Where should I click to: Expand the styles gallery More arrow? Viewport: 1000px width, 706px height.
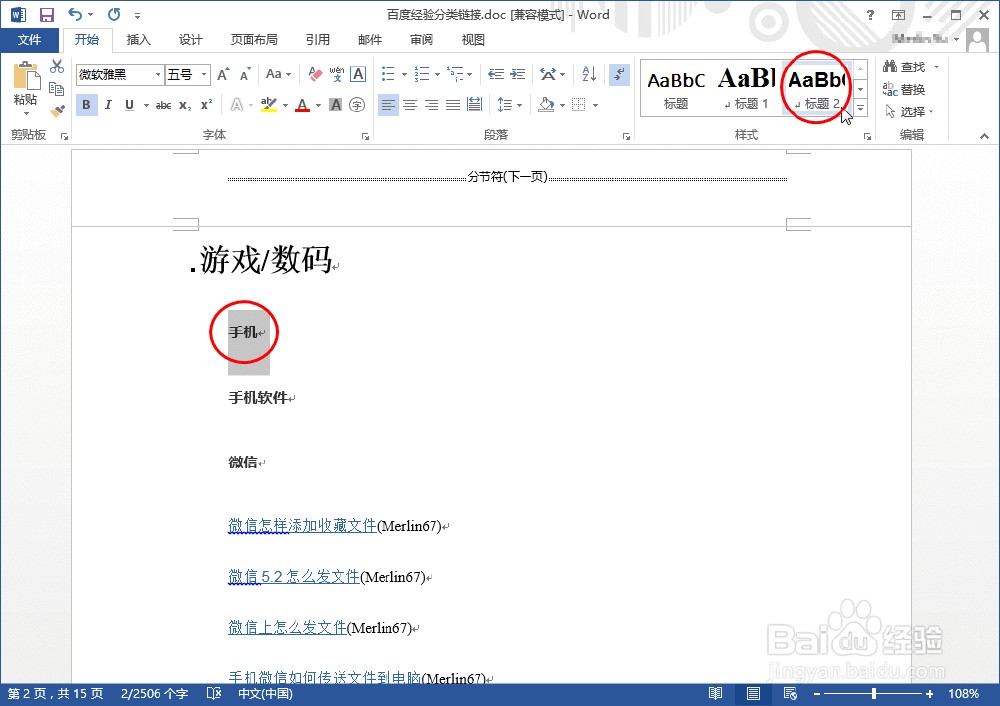pos(860,108)
